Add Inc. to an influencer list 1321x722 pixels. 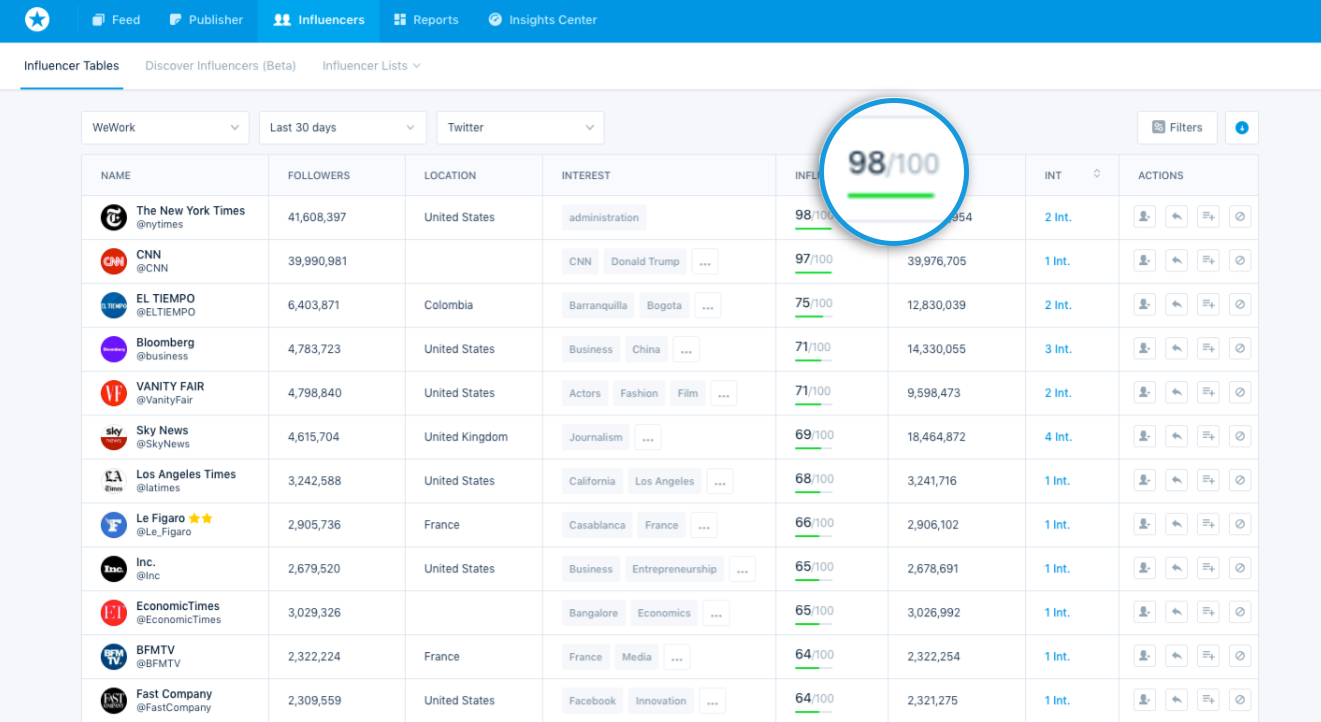coord(1208,569)
